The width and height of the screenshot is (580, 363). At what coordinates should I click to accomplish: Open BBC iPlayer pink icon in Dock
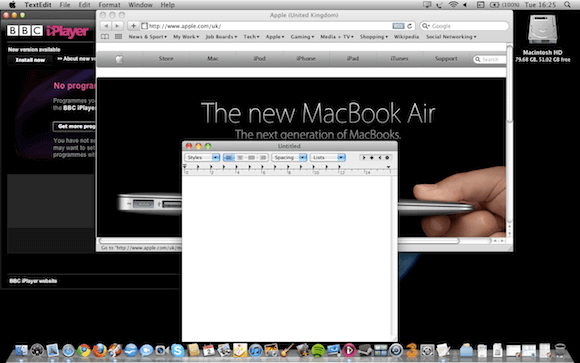tap(349, 350)
